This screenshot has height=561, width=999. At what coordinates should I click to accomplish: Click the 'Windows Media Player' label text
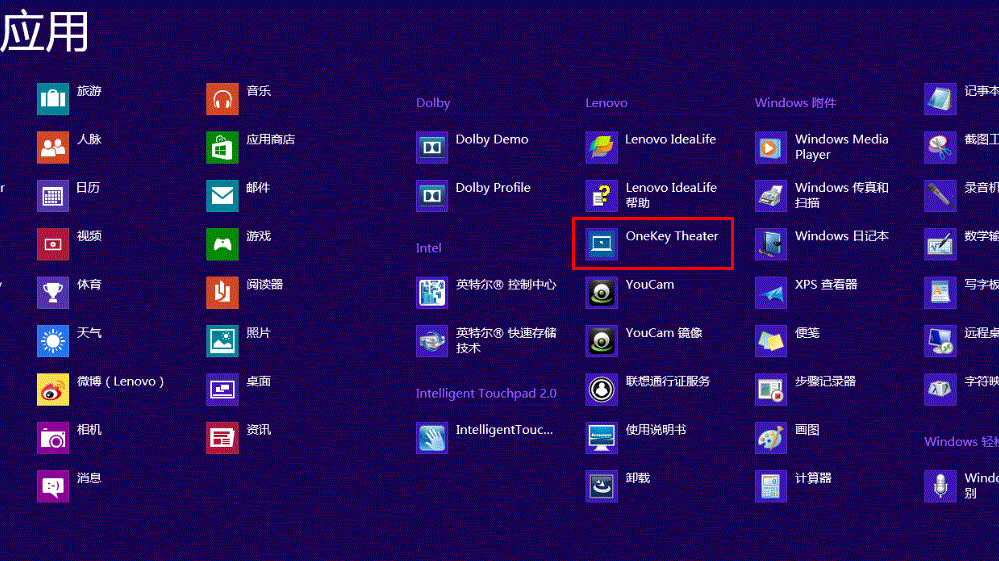coord(842,147)
